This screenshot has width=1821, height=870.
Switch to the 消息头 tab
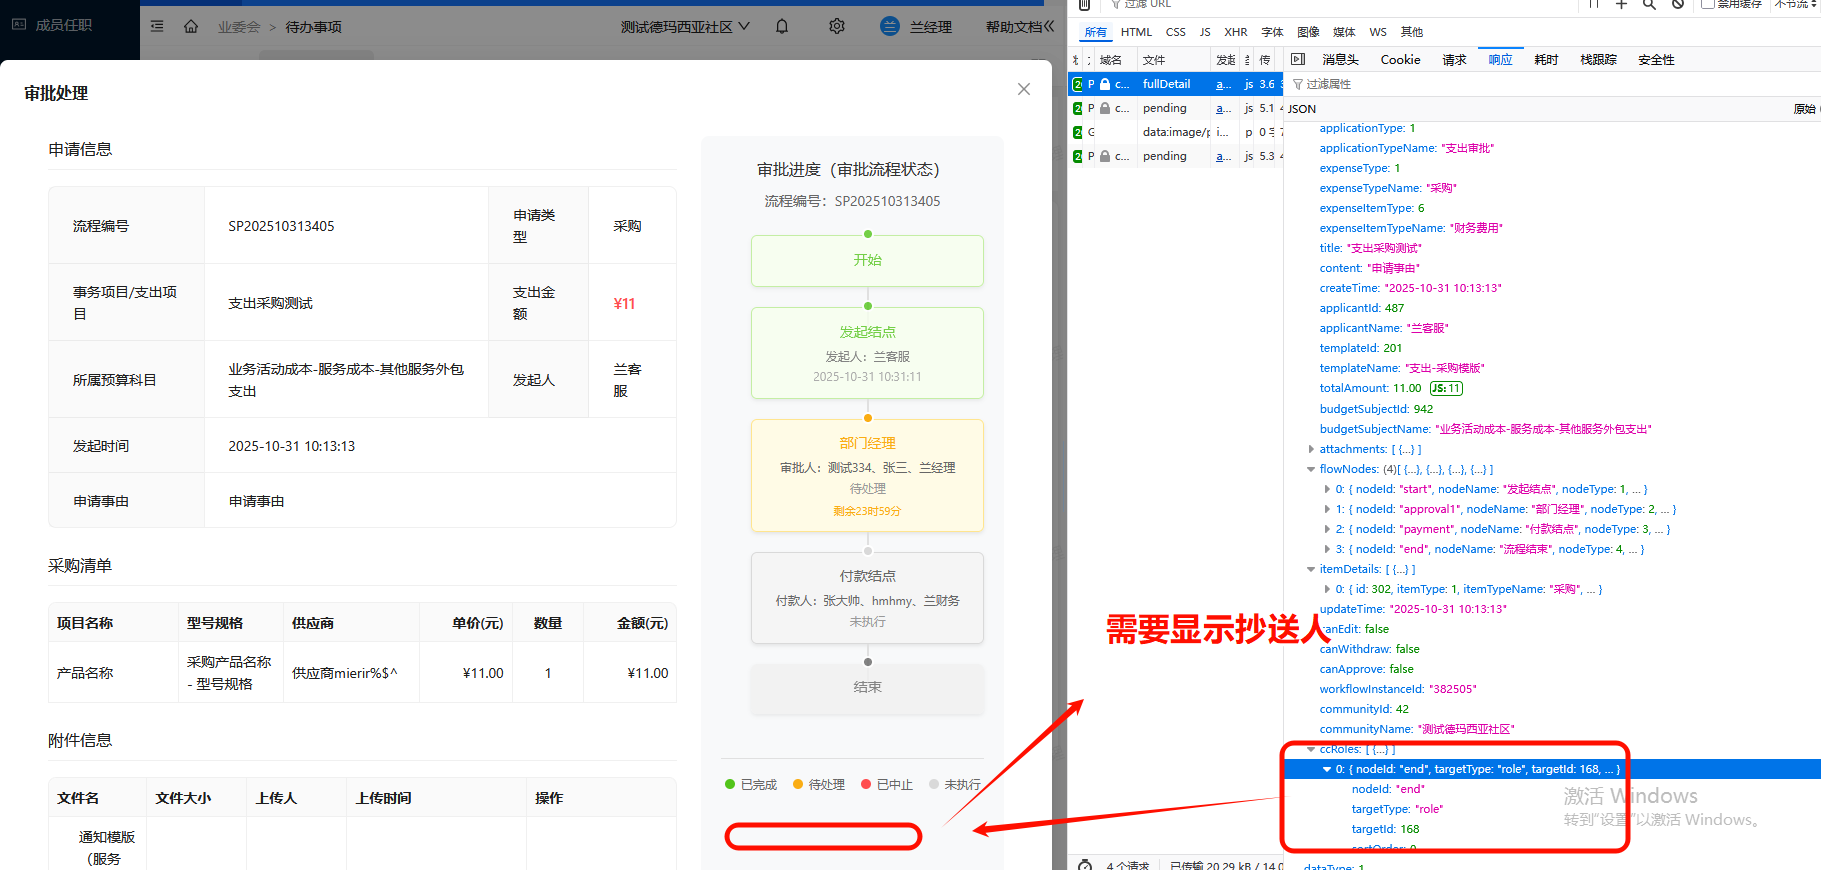[1340, 60]
